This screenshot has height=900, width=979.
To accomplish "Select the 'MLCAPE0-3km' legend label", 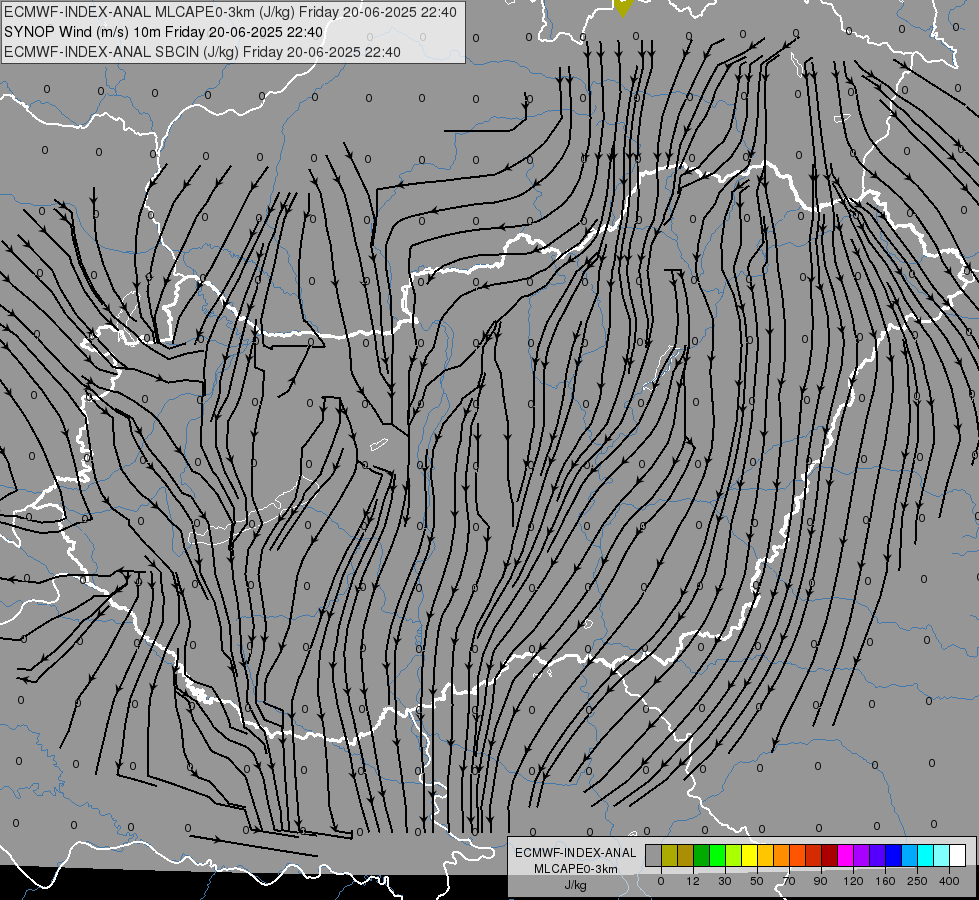I will point(575,869).
